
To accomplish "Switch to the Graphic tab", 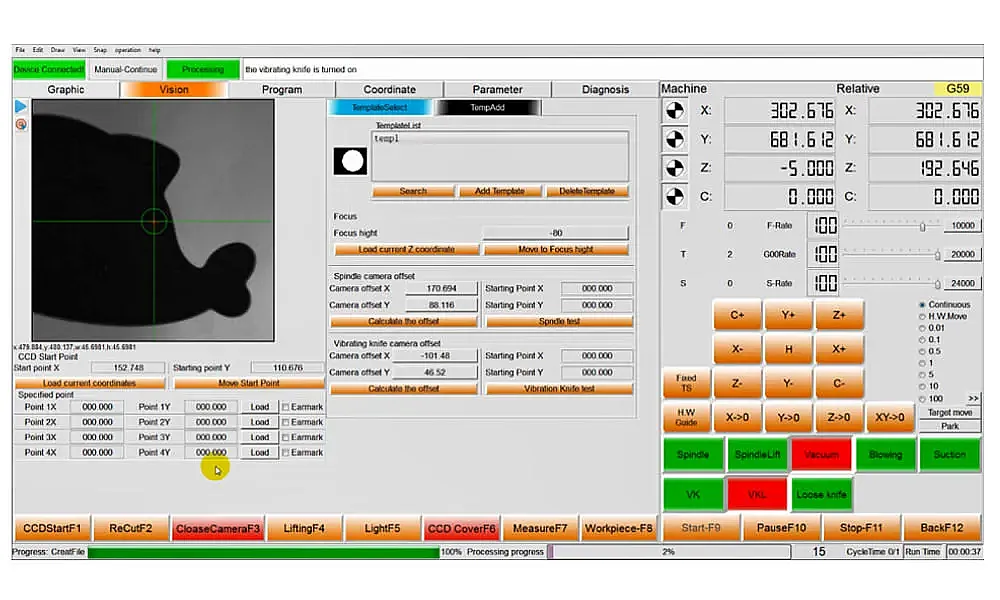I will click(x=66, y=90).
